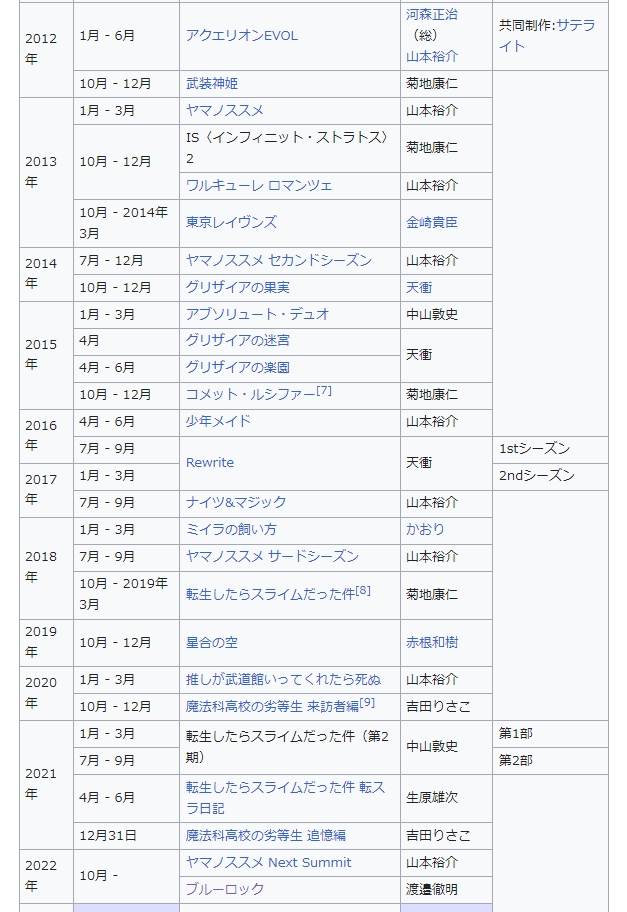Select the 10月 - 2019年3月 period cell

(126, 594)
